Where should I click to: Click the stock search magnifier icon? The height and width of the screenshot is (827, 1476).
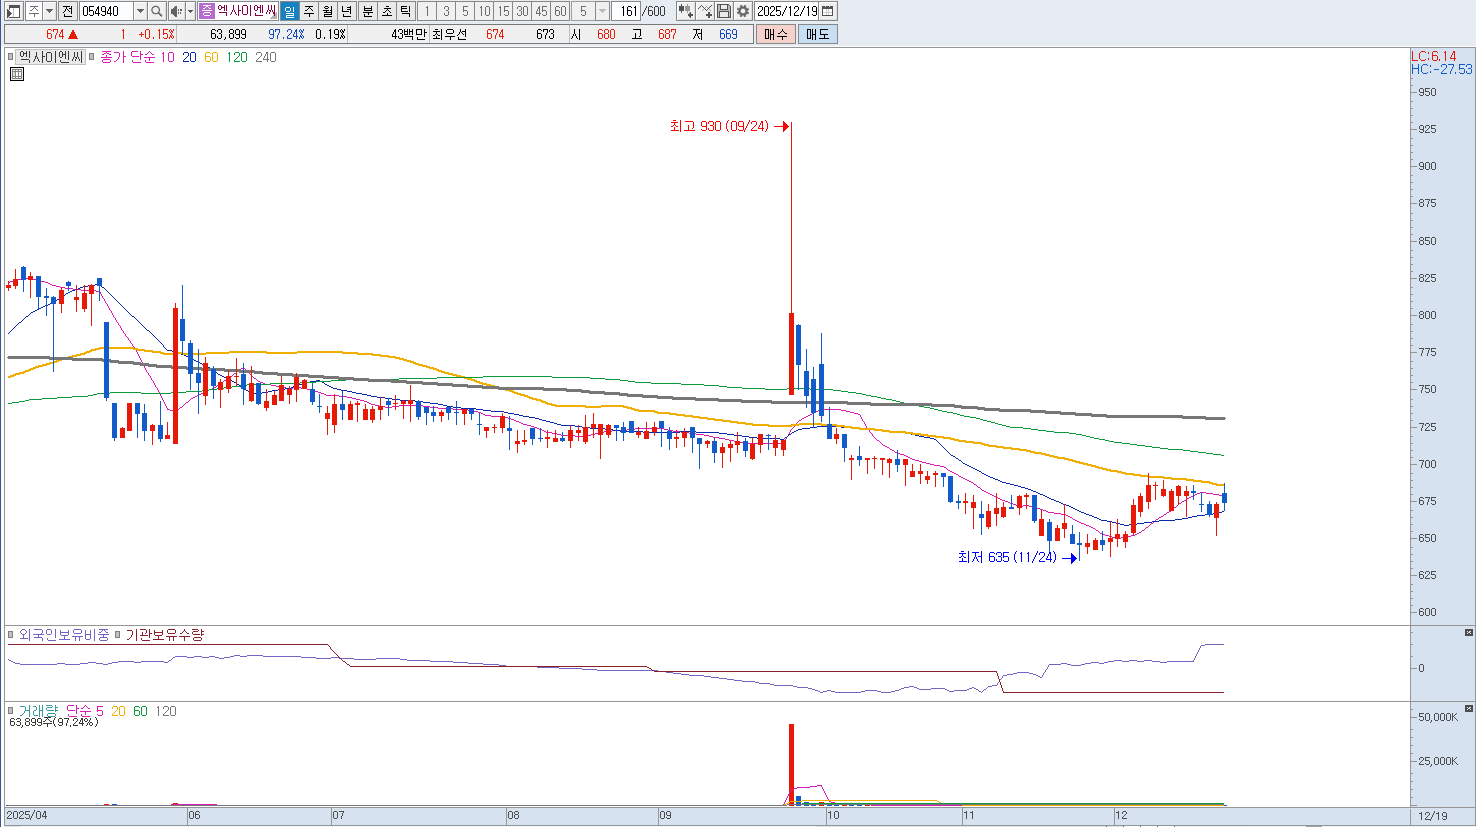(157, 11)
